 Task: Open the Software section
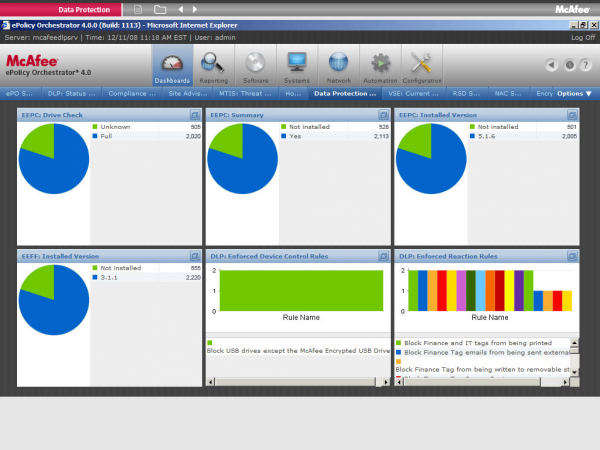pyautogui.click(x=255, y=65)
